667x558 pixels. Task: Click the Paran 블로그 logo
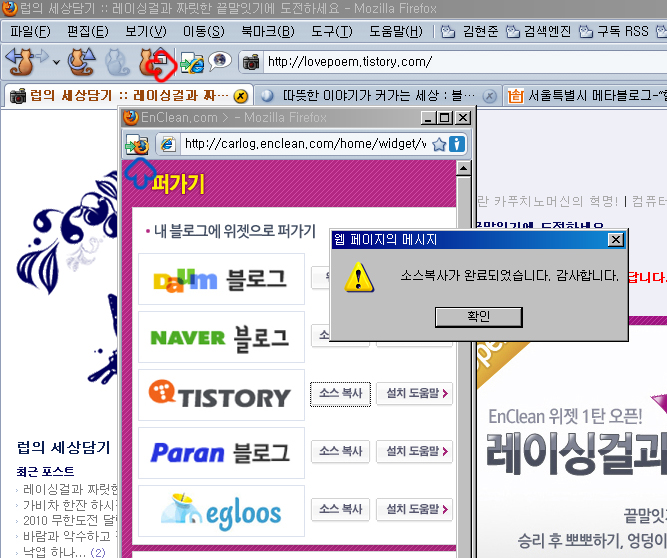pyautogui.click(x=221, y=453)
